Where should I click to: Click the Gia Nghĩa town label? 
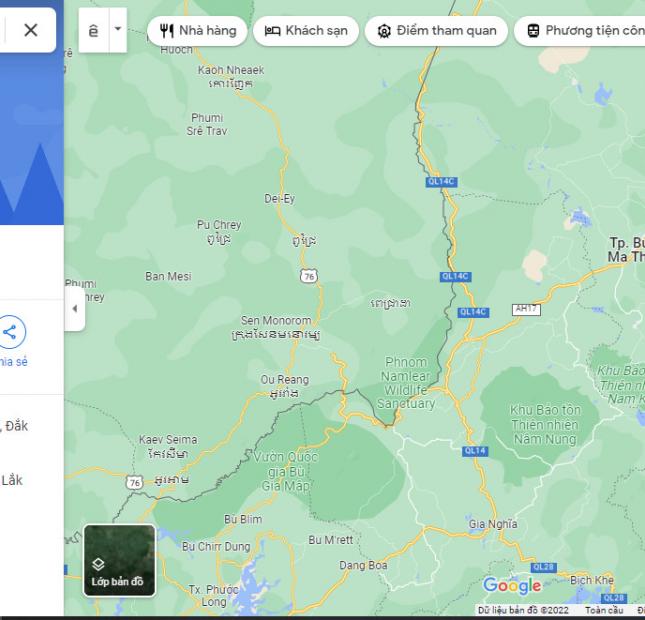pyautogui.click(x=493, y=524)
